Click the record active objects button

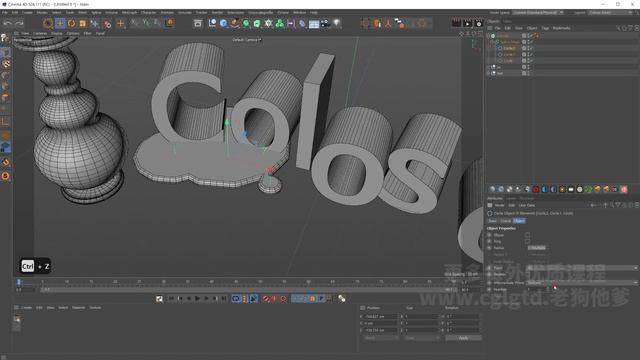pyautogui.click(x=266, y=299)
